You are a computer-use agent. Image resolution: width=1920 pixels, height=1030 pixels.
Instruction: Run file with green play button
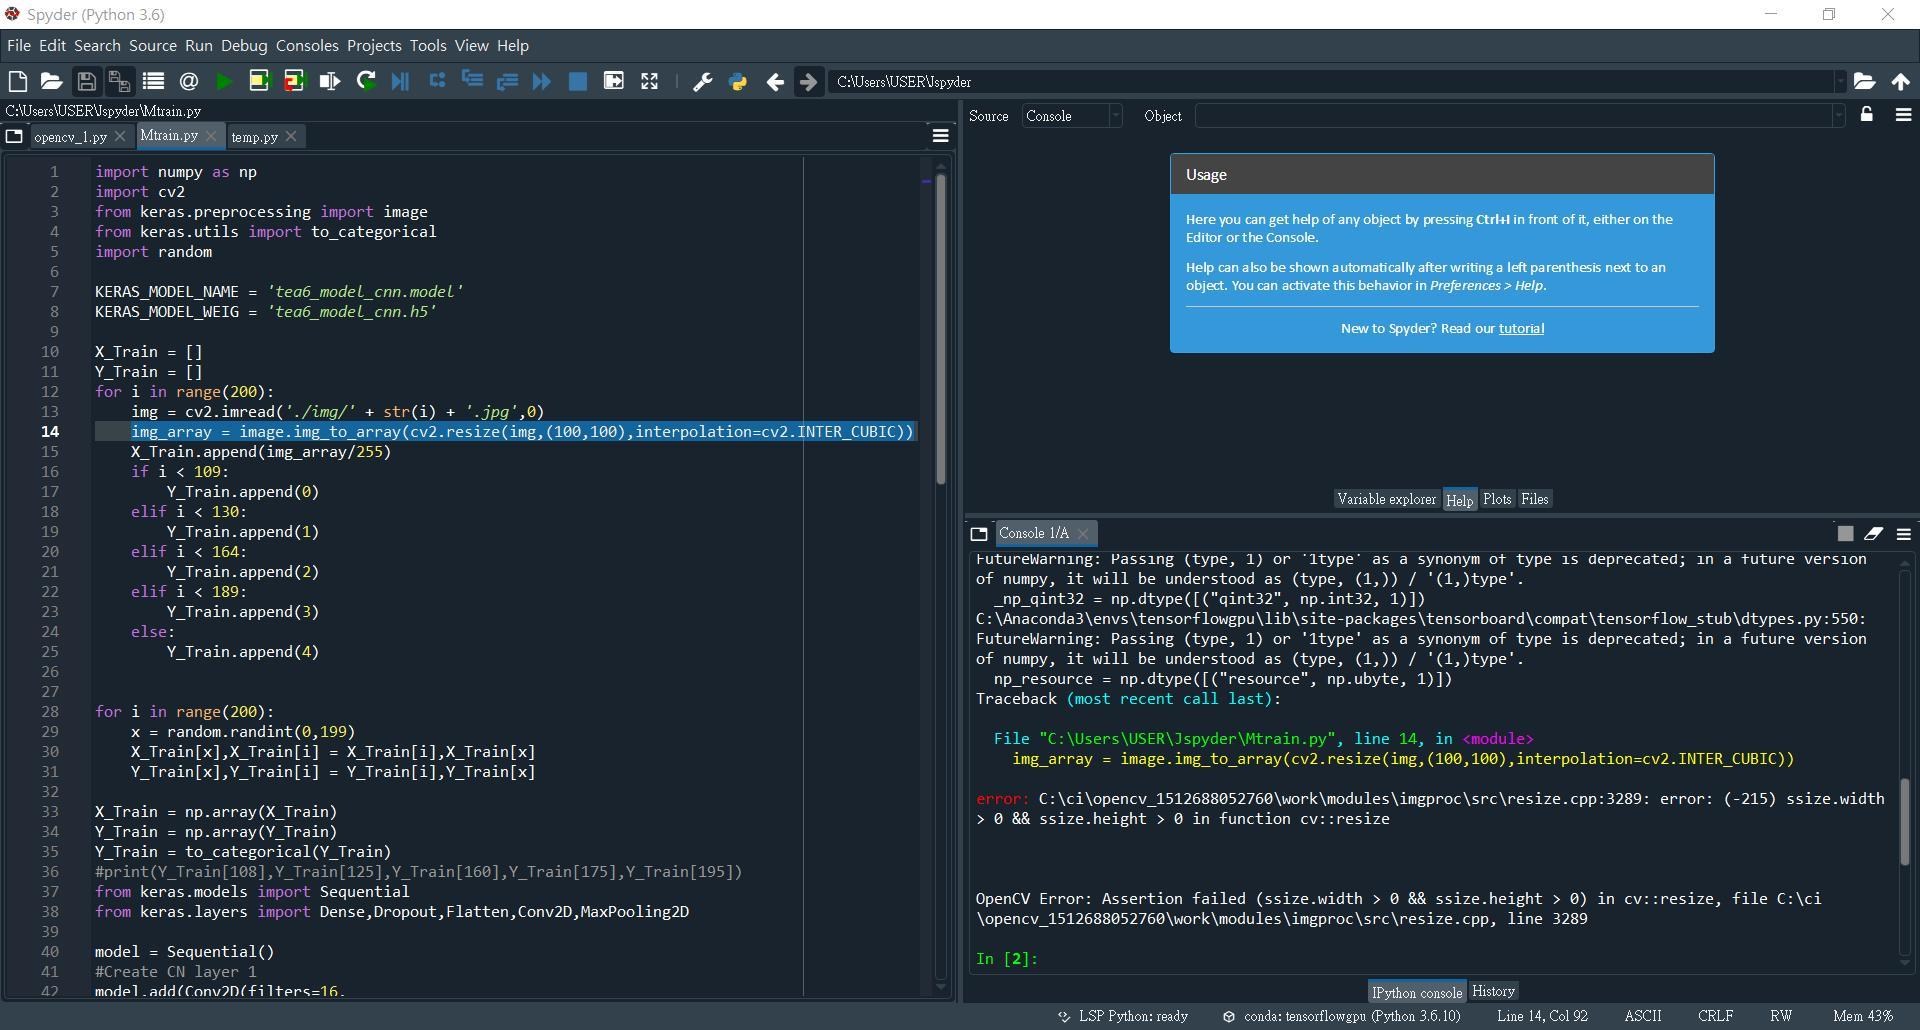(x=224, y=82)
